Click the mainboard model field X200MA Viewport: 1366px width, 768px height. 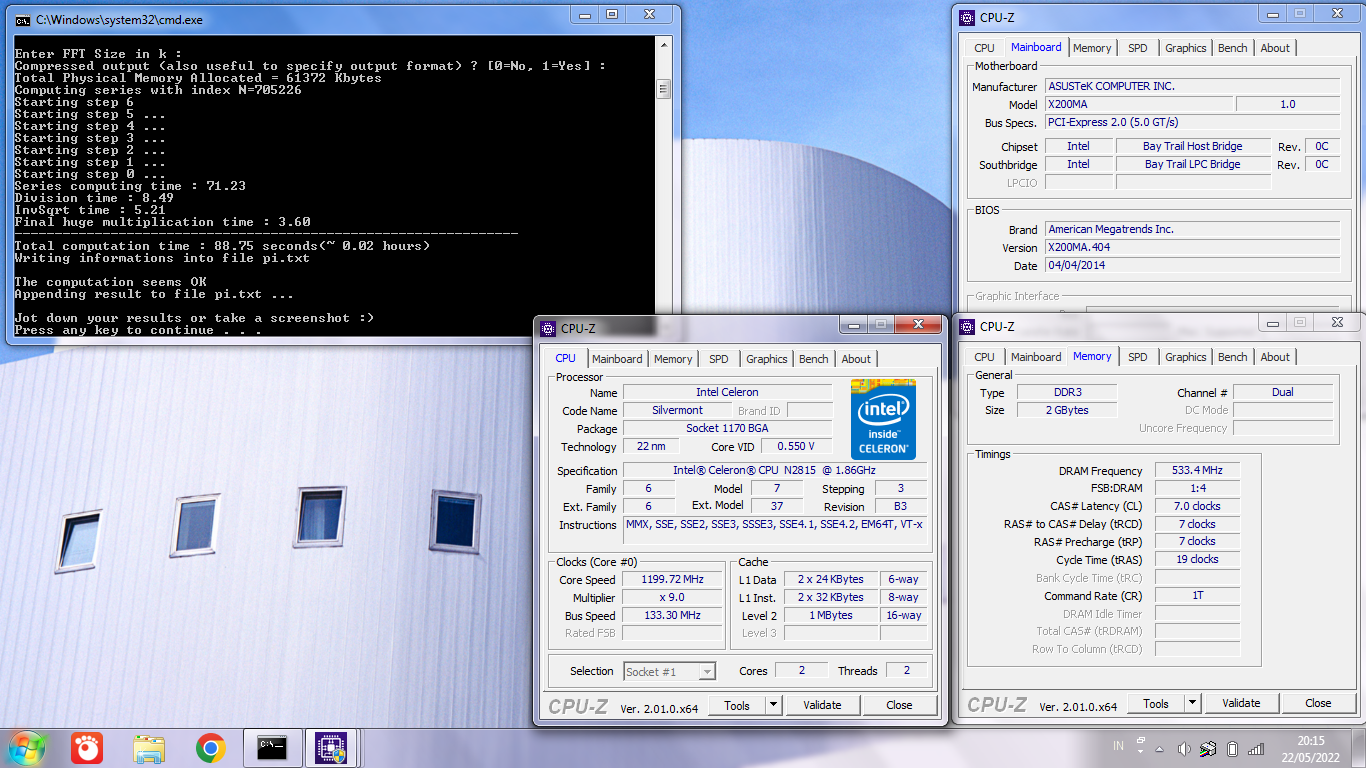point(1139,104)
